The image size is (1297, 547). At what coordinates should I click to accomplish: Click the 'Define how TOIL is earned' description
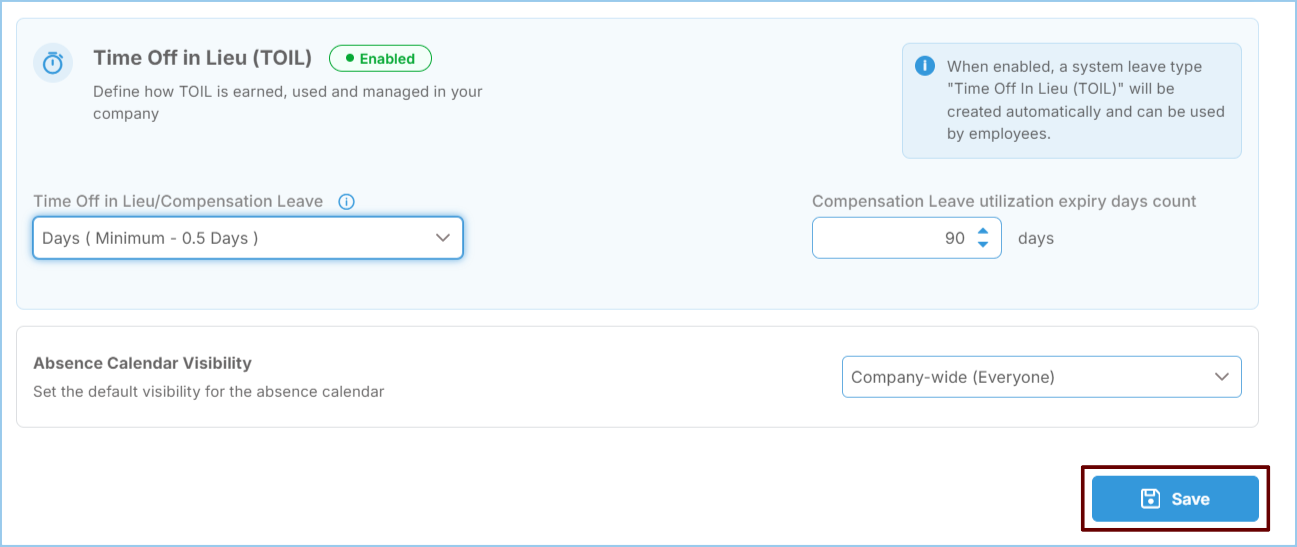click(288, 103)
